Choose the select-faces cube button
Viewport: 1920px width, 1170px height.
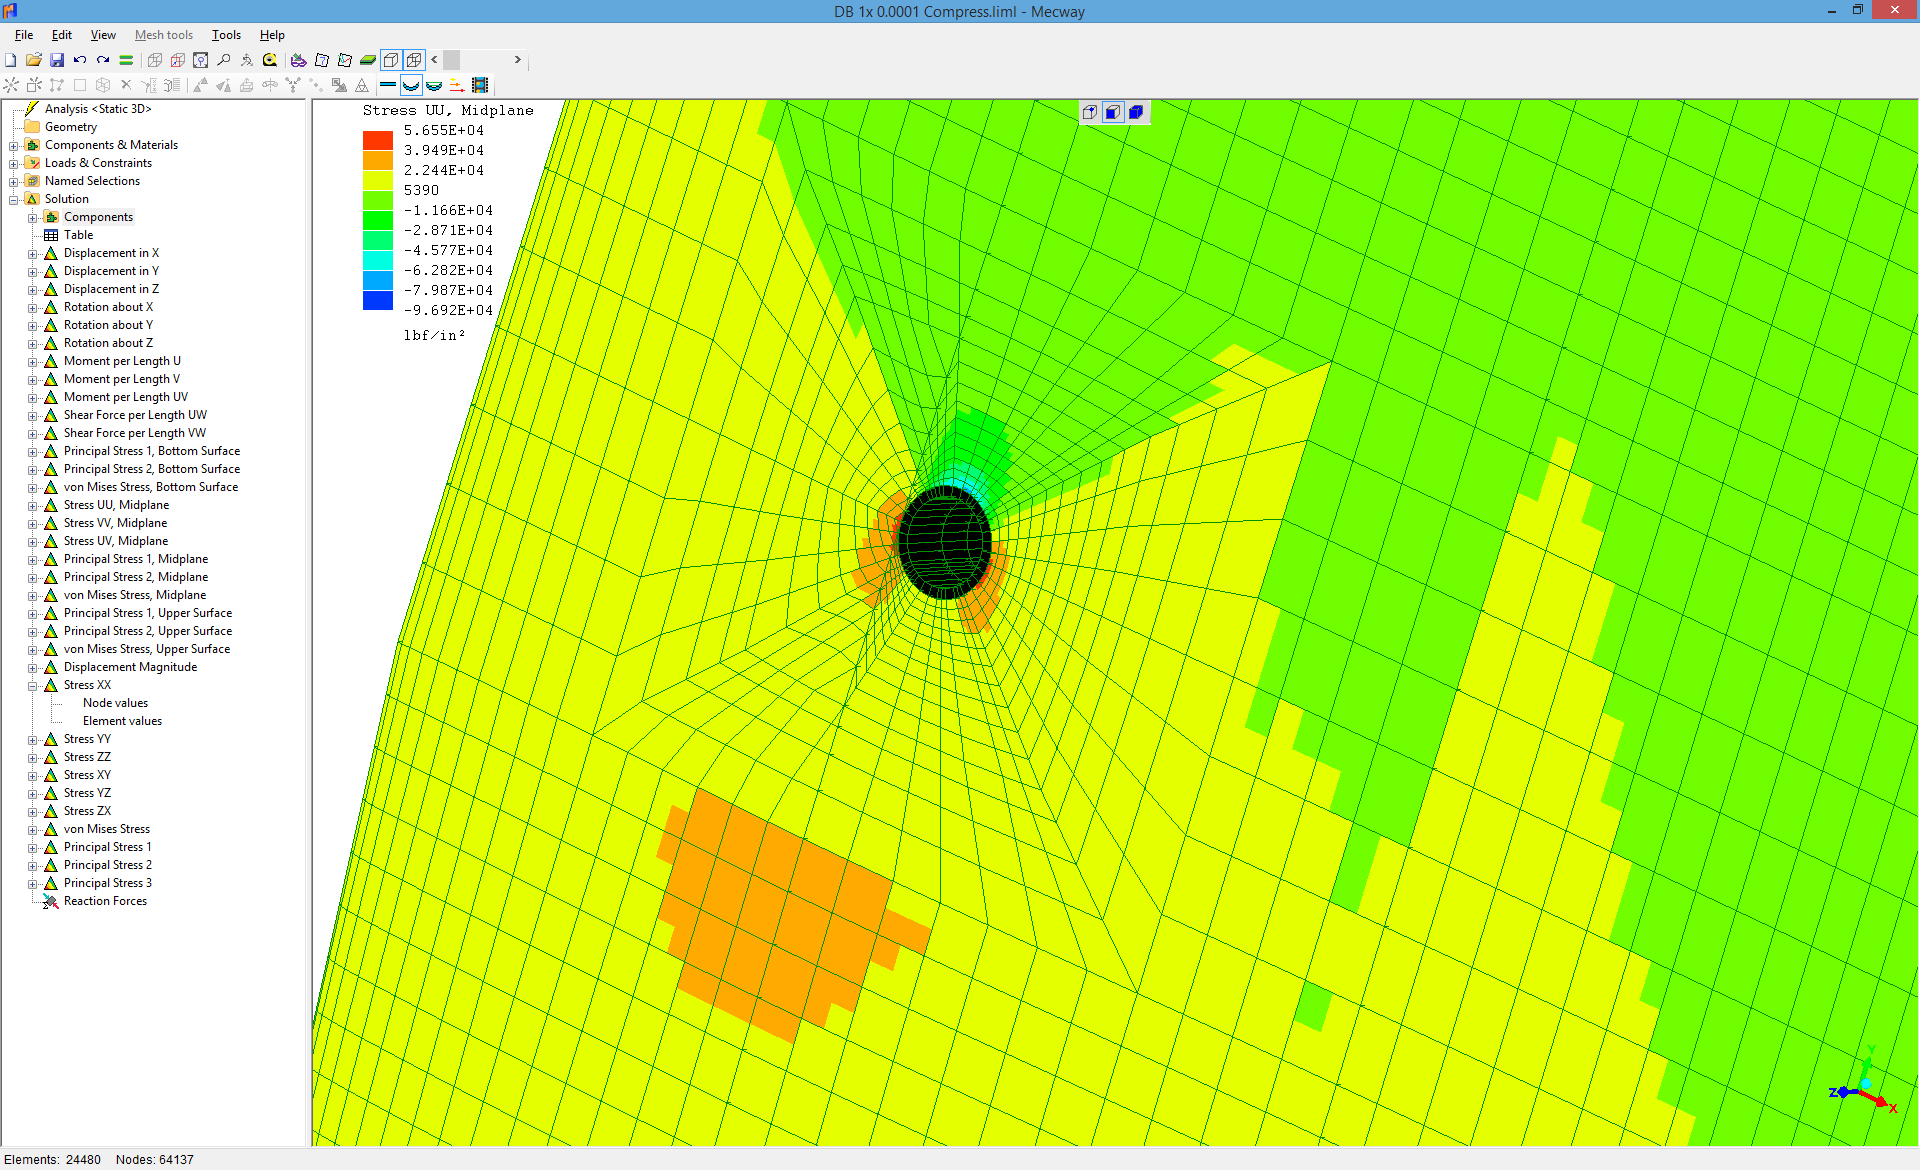pyautogui.click(x=1113, y=112)
